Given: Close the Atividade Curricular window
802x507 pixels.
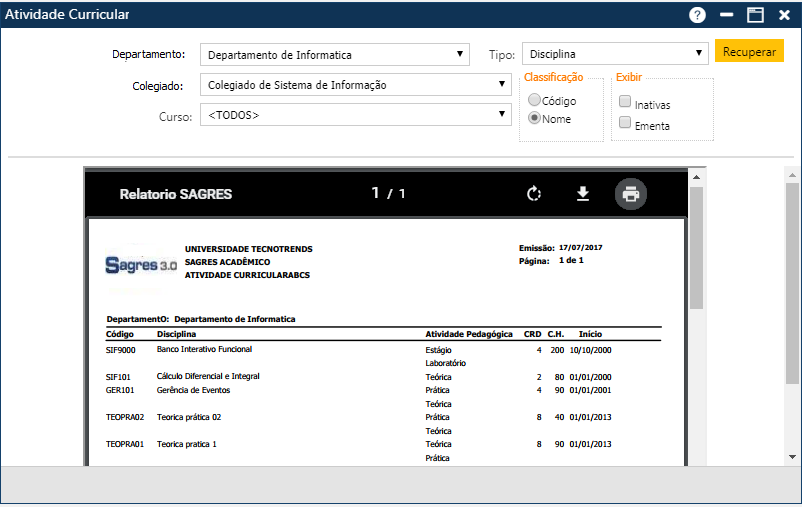Looking at the screenshot, I should click(x=784, y=15).
